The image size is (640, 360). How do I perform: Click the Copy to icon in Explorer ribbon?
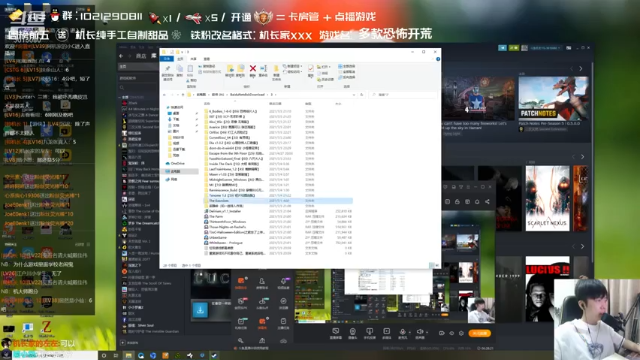[241, 69]
